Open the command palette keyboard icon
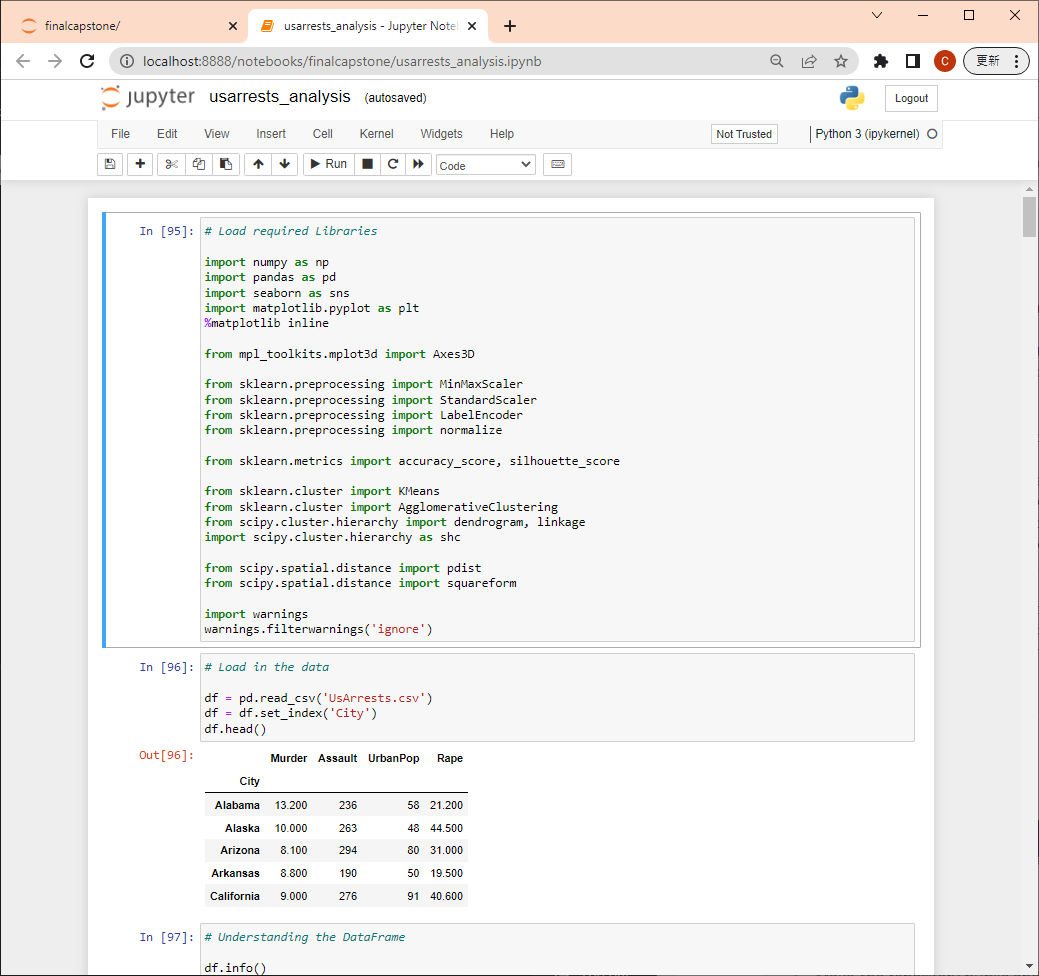Viewport: 1039px width, 976px height. (x=557, y=164)
